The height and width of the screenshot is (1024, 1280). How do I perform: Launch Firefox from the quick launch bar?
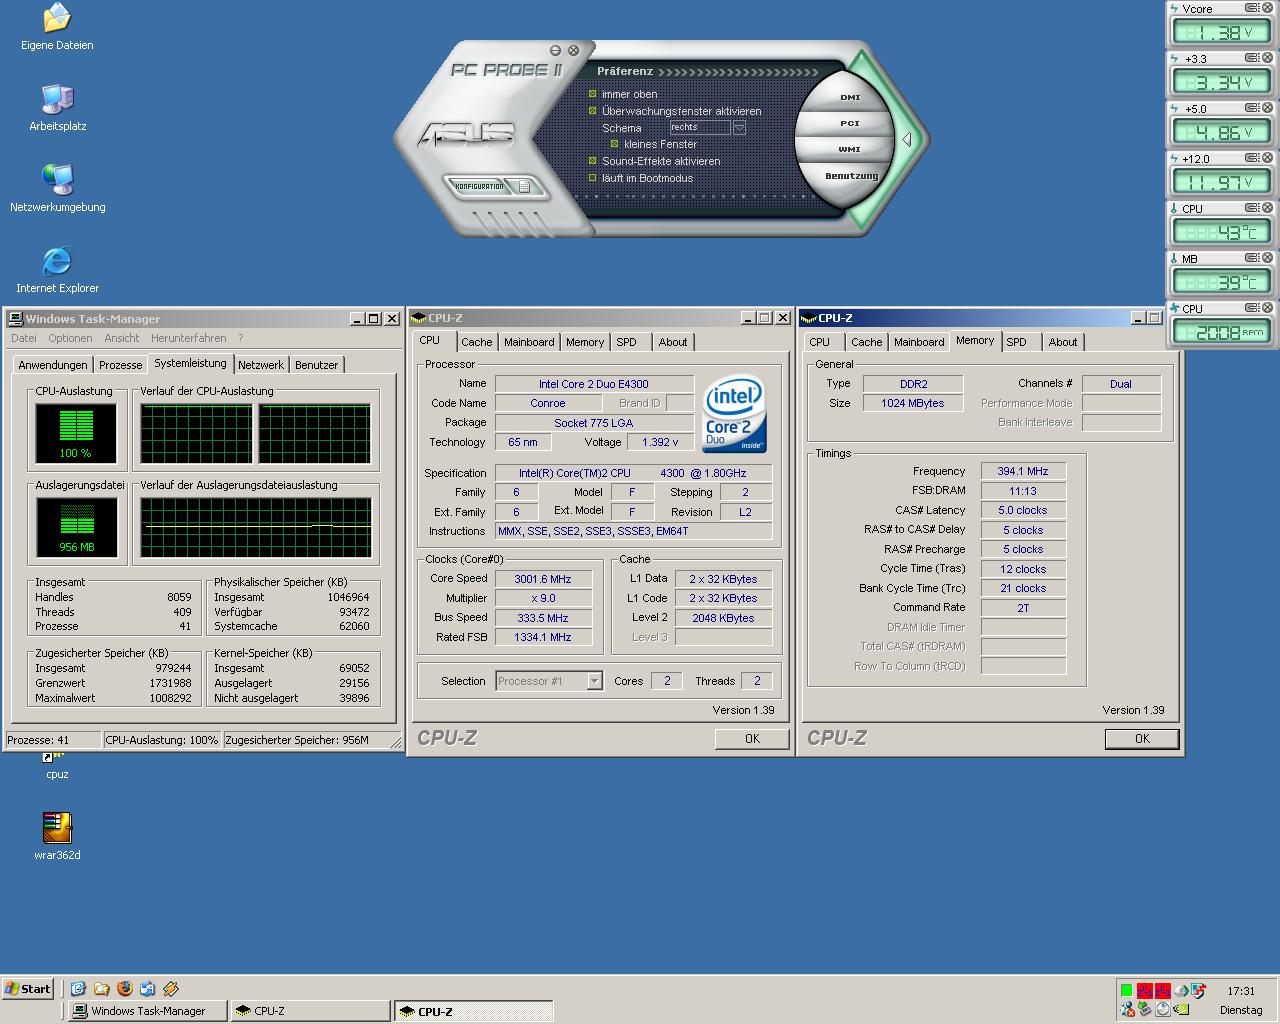click(125, 988)
